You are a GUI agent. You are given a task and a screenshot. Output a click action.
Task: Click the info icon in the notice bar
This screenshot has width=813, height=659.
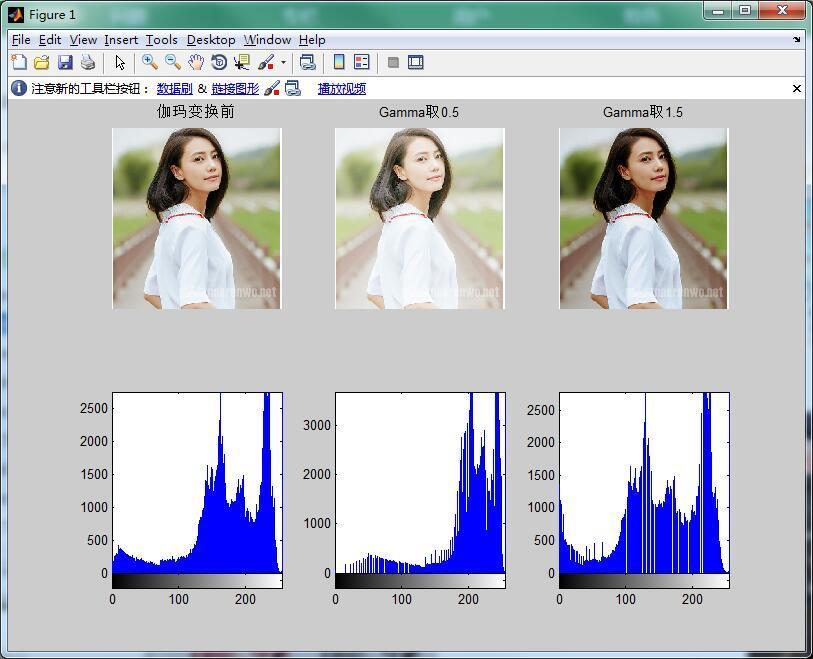click(x=19, y=88)
